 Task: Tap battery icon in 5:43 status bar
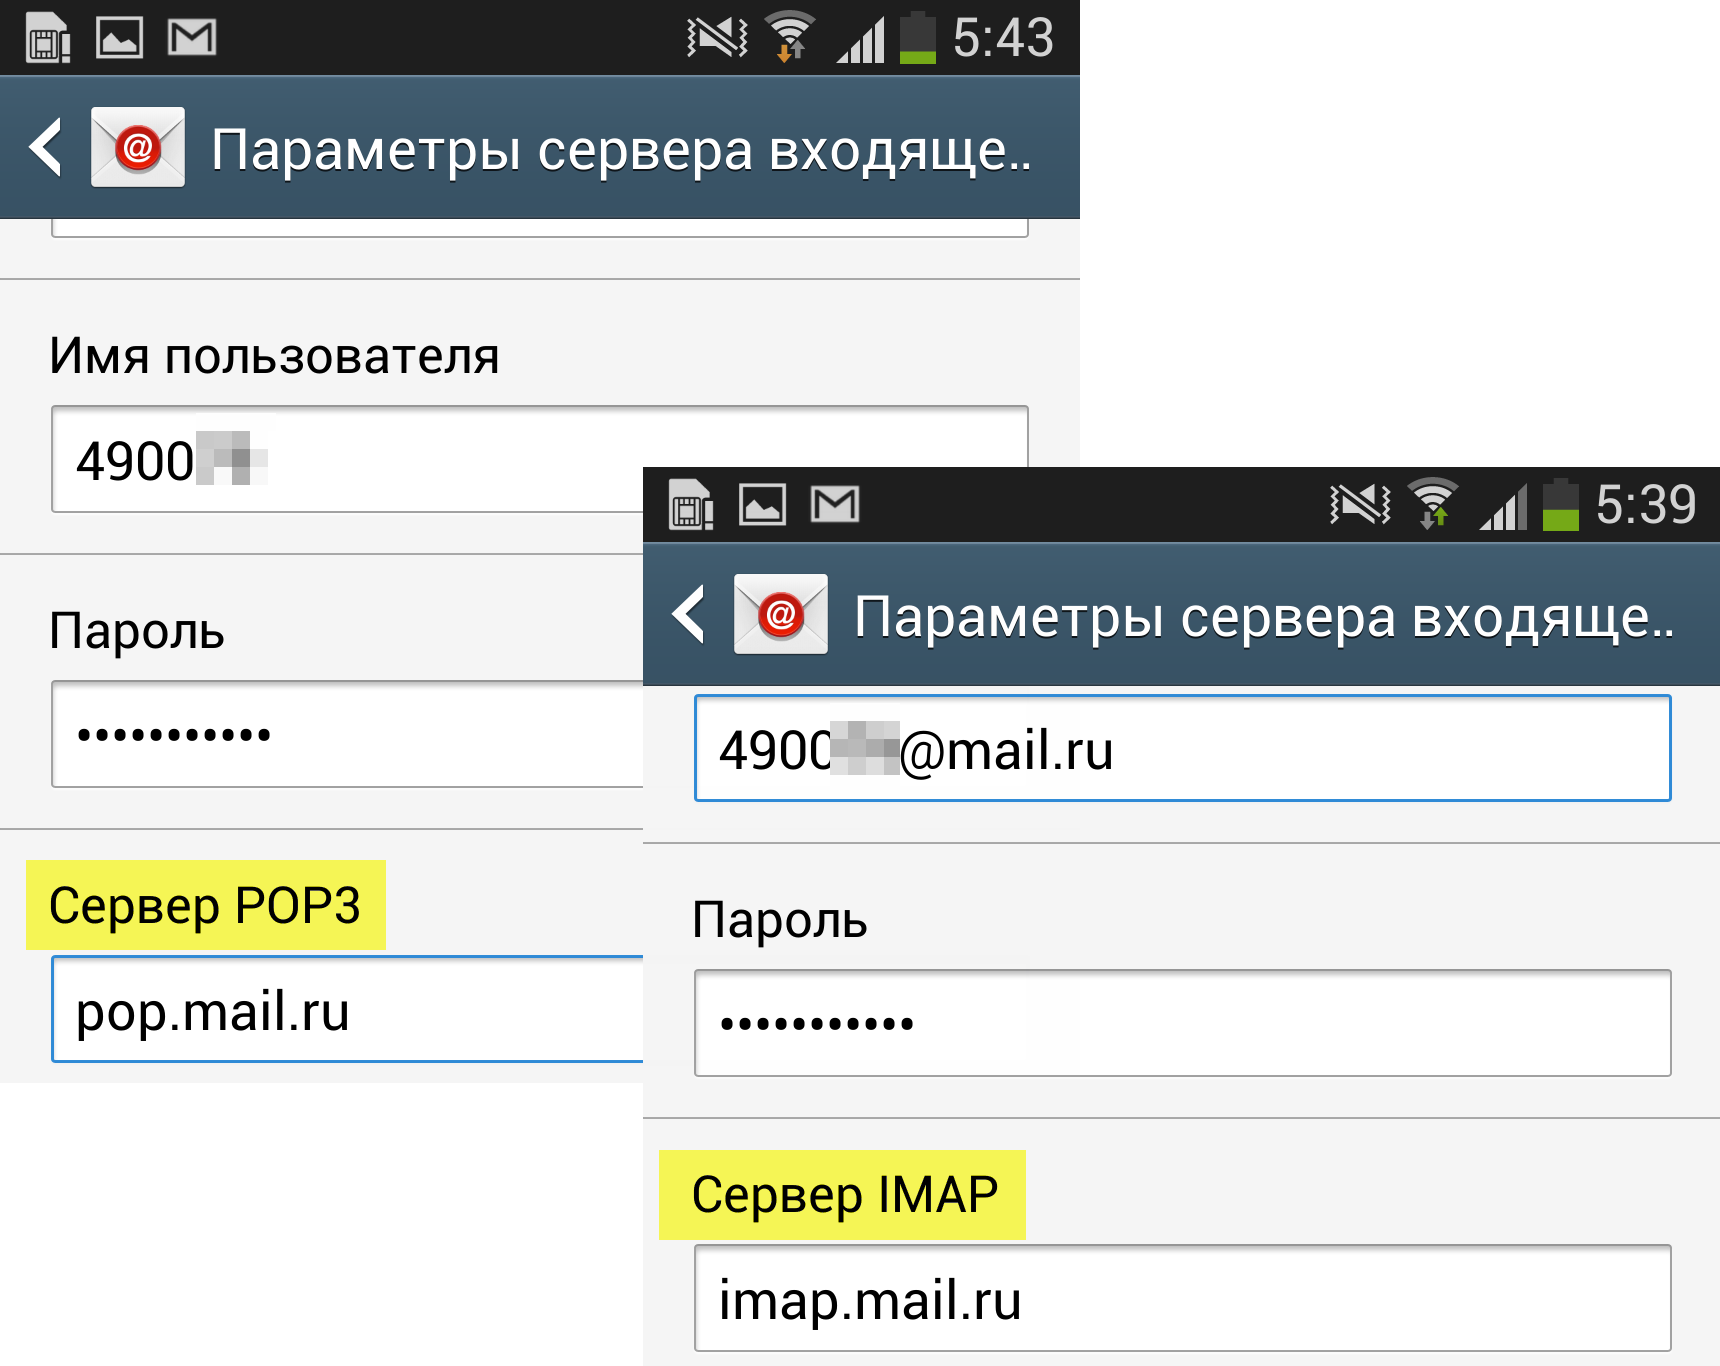918,38
